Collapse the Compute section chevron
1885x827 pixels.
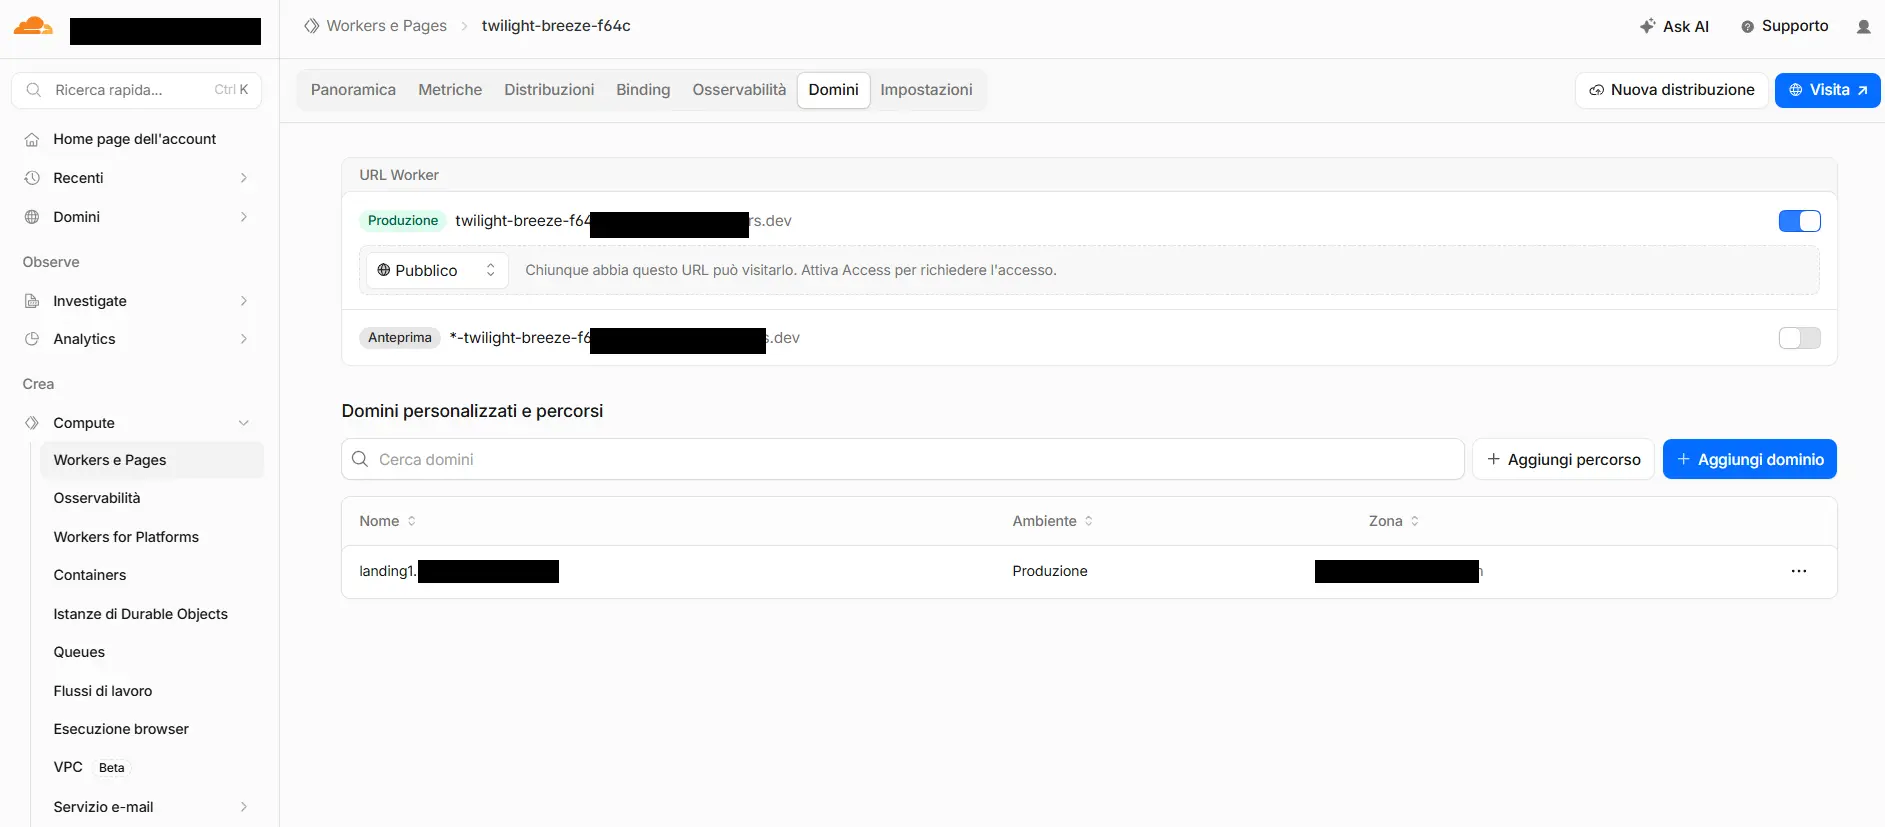pyautogui.click(x=243, y=423)
